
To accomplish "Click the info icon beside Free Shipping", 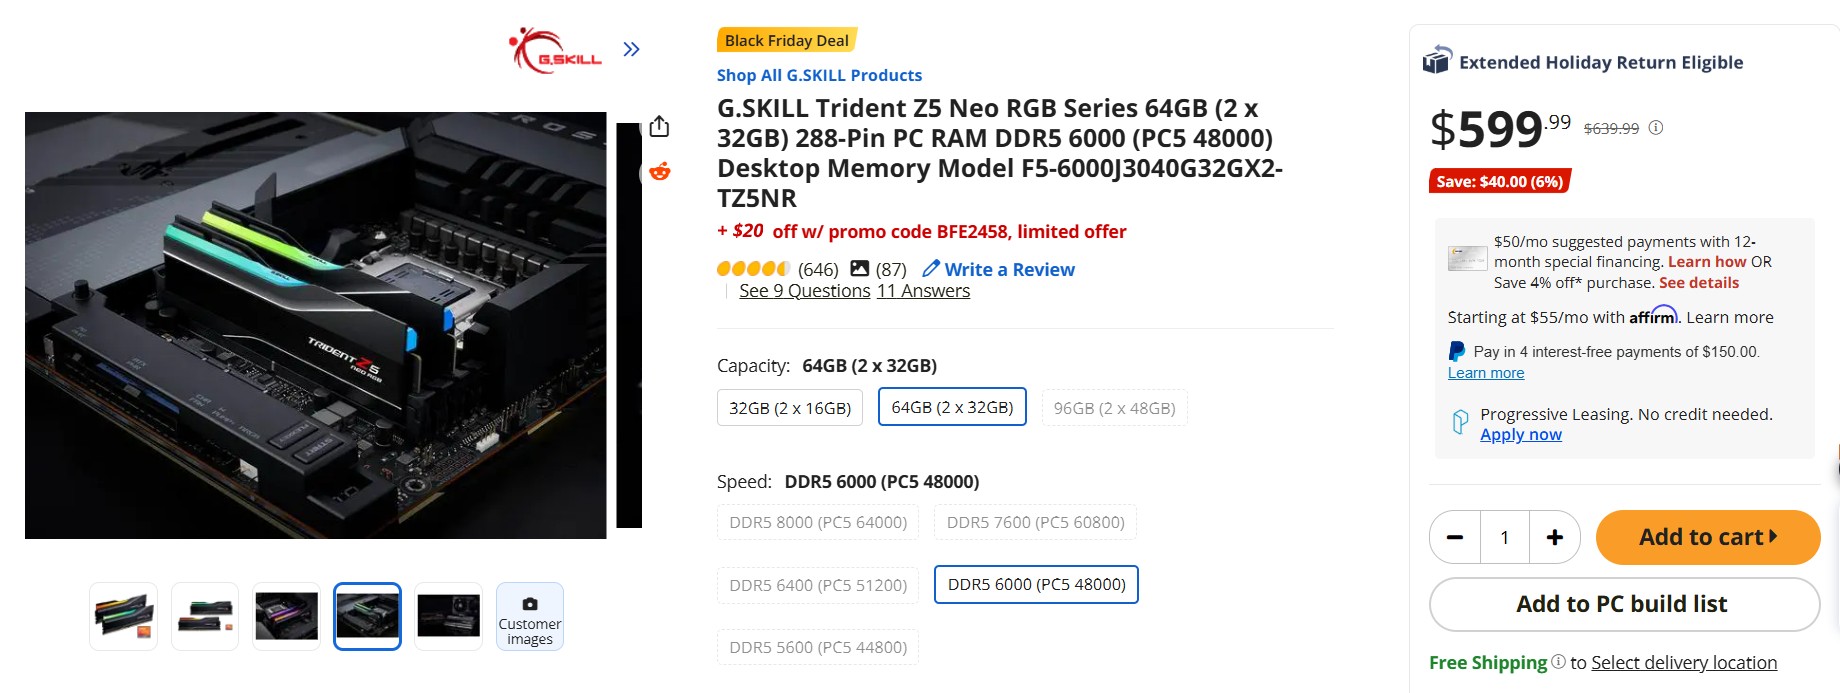I will point(1560,662).
